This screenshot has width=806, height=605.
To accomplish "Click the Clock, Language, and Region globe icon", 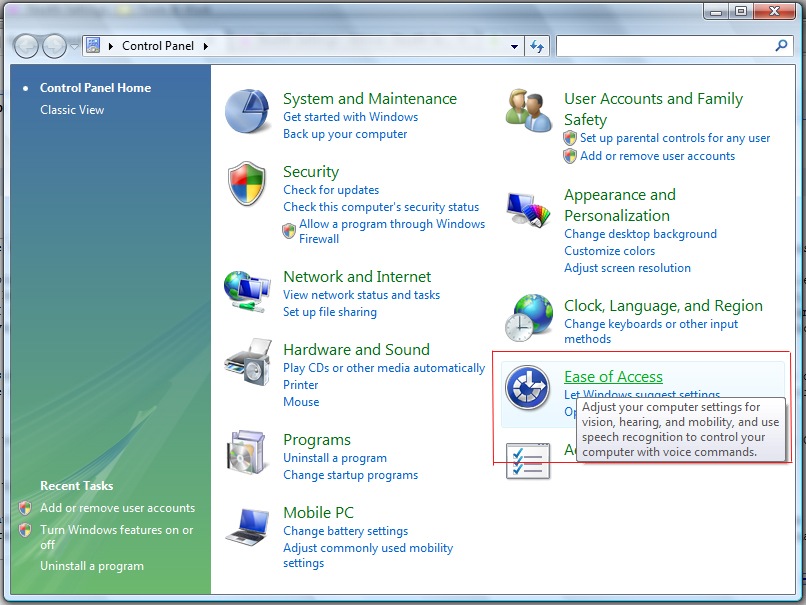I will [x=528, y=319].
